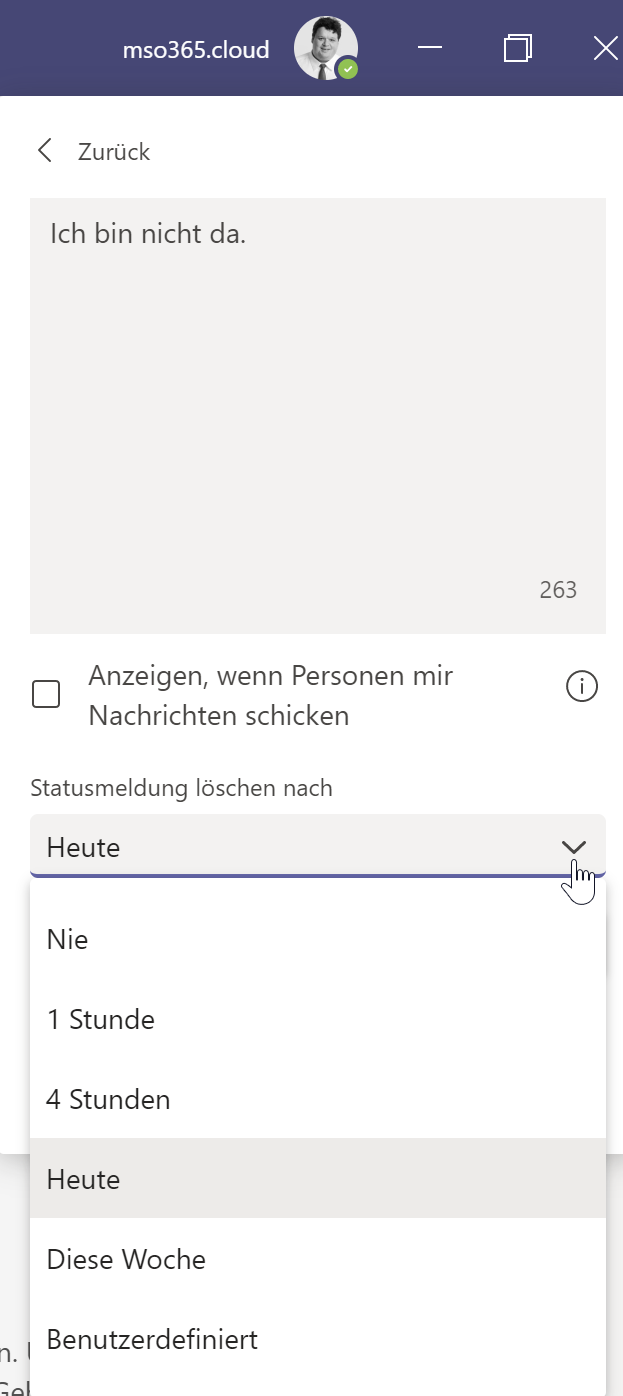
Task: Click the back chevron arrow icon
Action: pos(44,151)
